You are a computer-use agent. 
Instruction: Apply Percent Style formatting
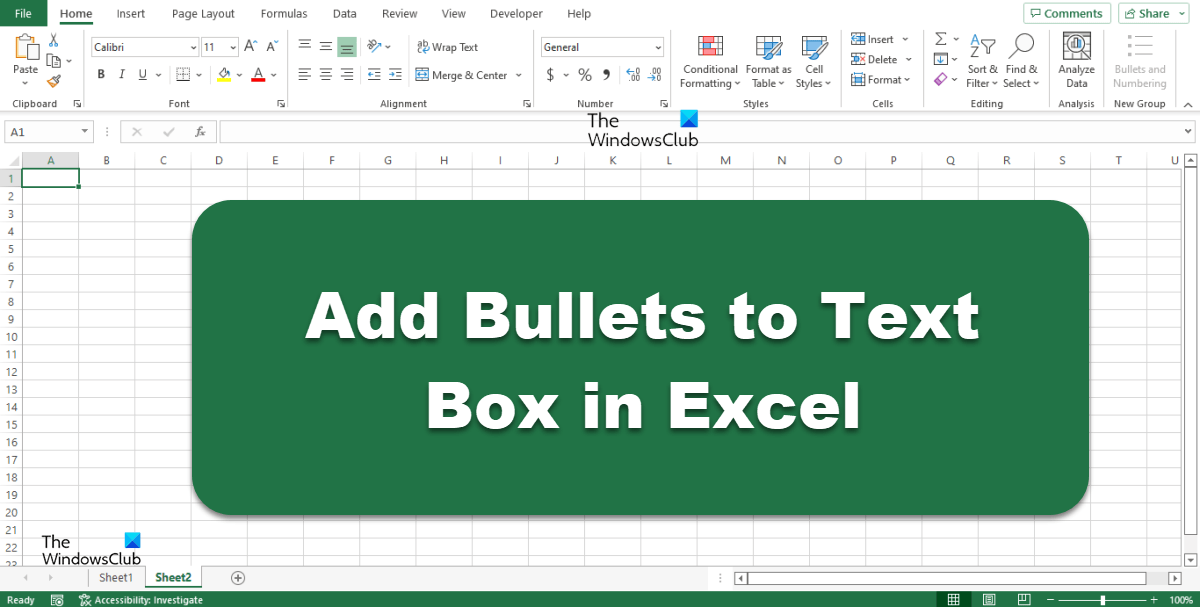pyautogui.click(x=584, y=74)
